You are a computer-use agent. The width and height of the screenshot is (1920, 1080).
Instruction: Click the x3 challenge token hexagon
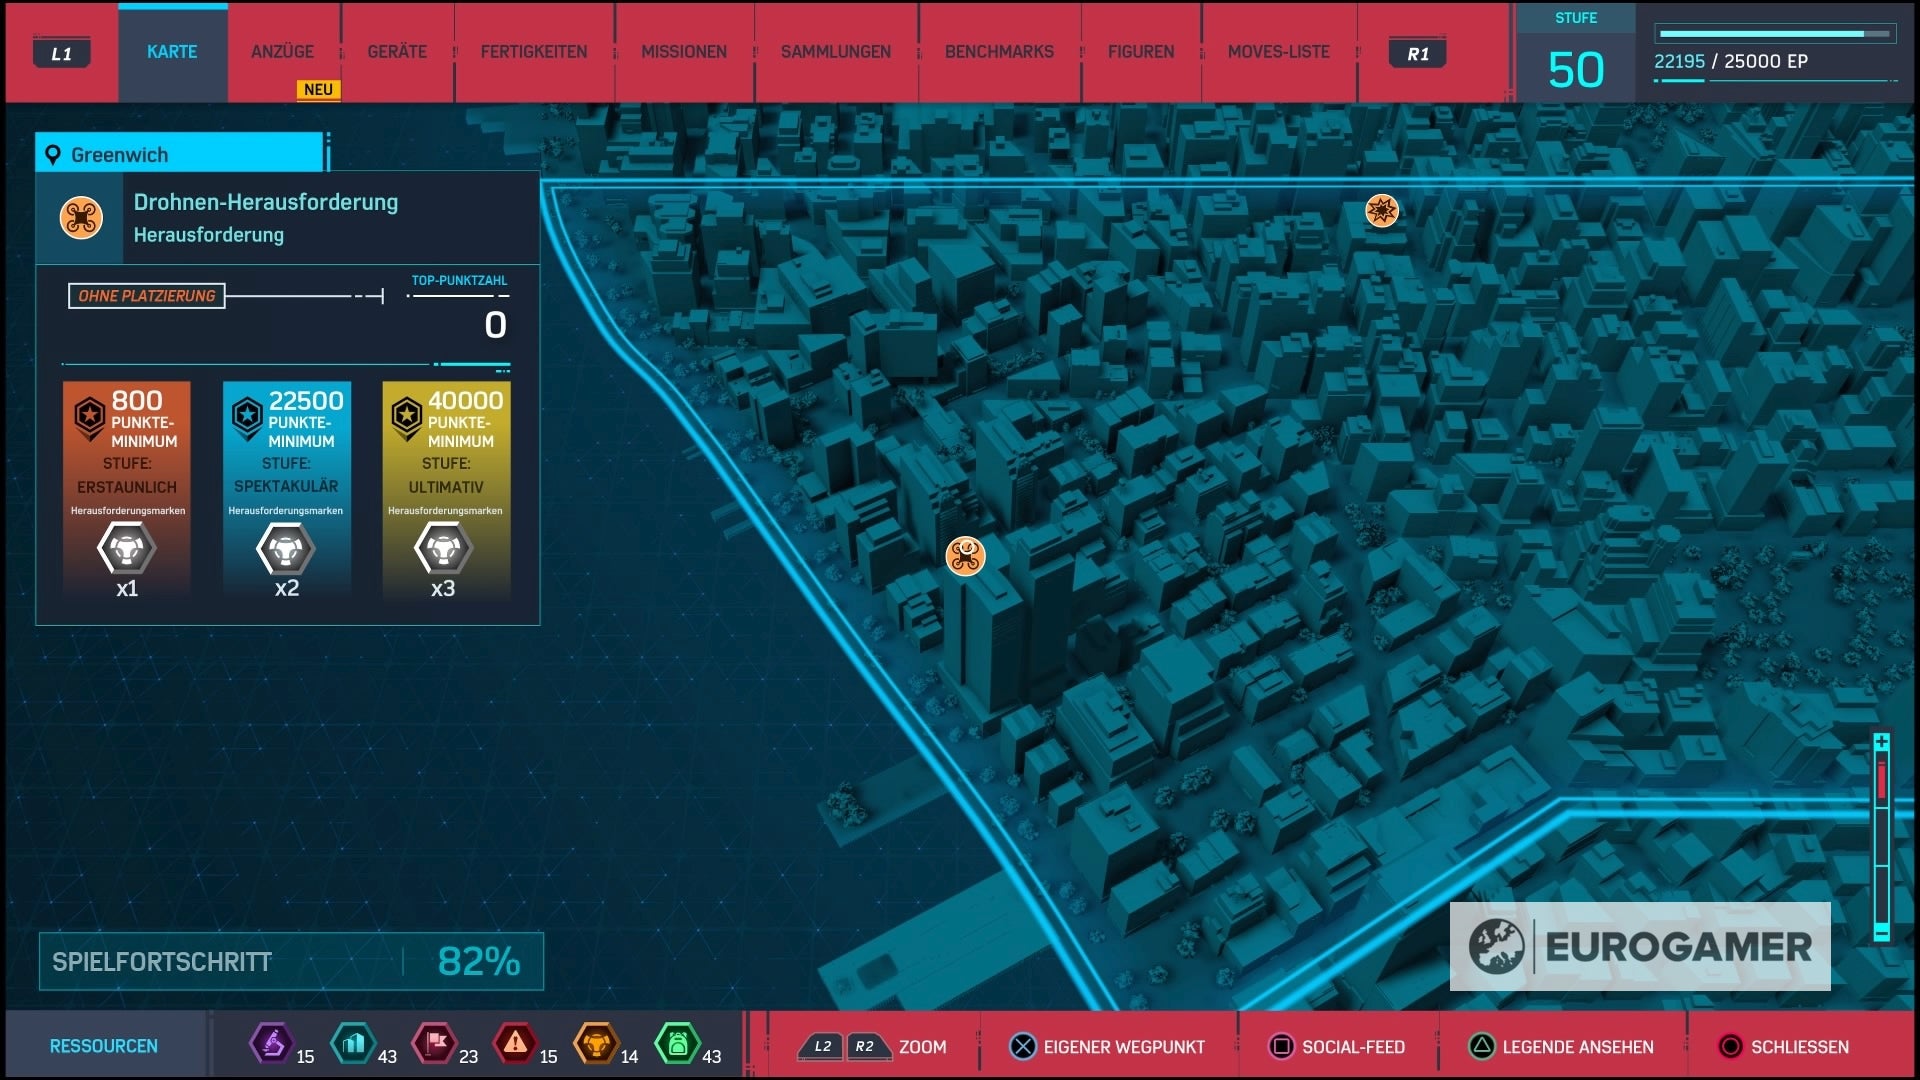(x=444, y=548)
